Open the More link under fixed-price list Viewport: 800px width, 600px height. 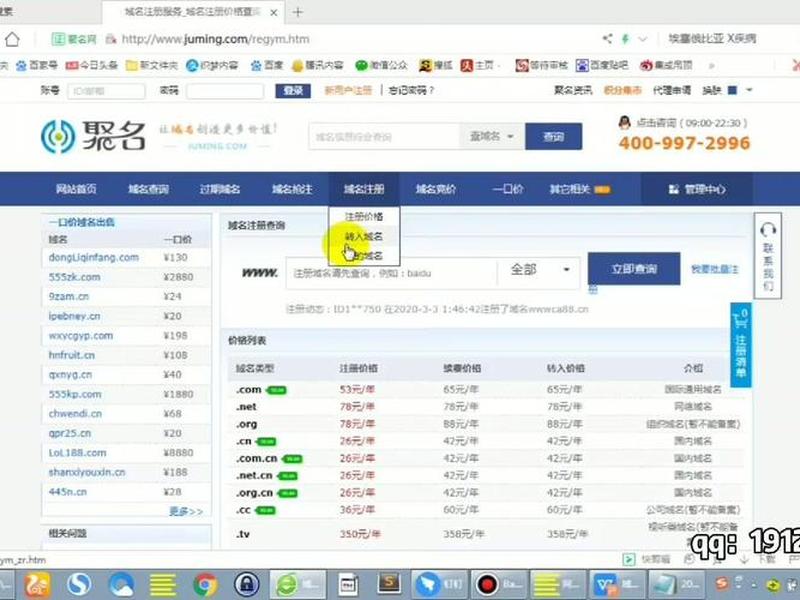coord(186,511)
